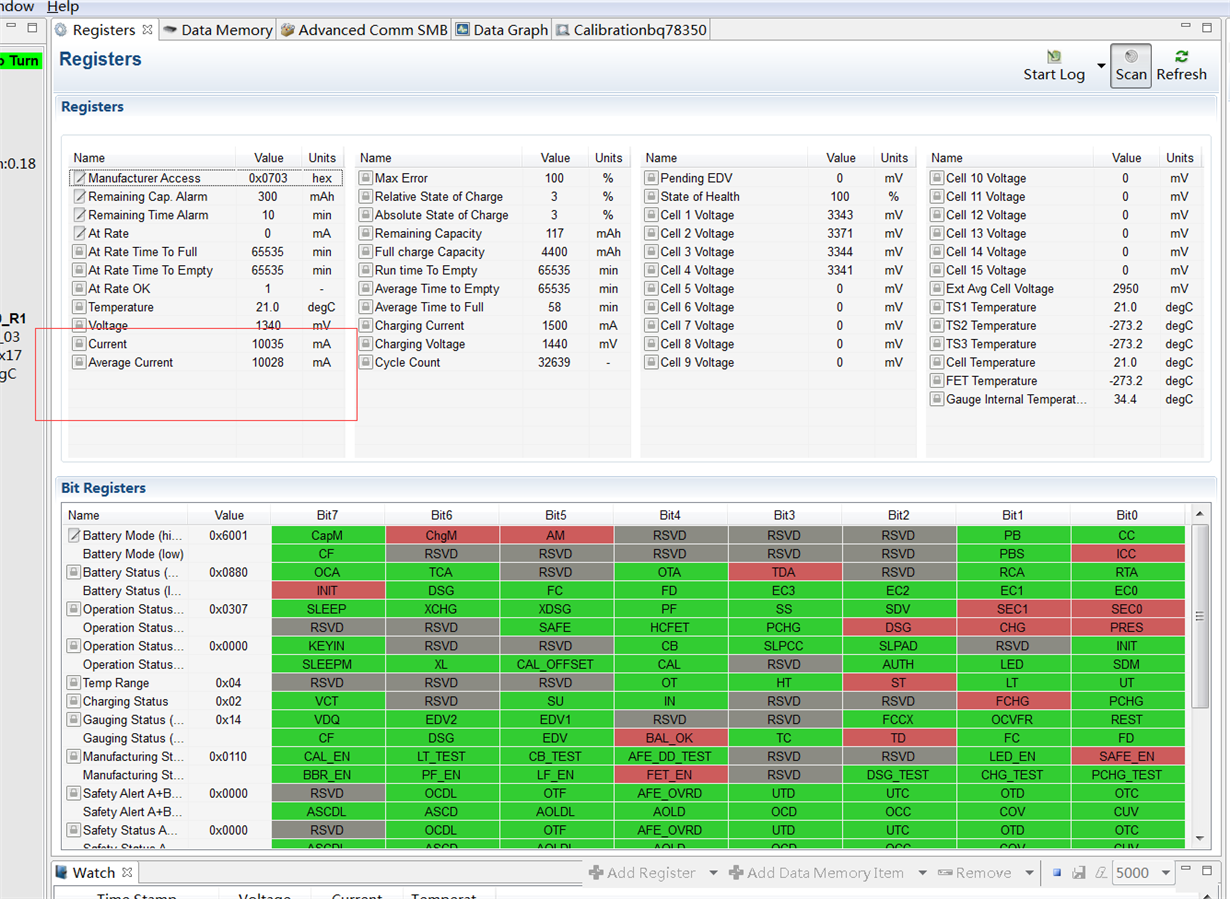Click the lock icon beside State of Health
This screenshot has height=899, width=1230.
click(x=652, y=197)
